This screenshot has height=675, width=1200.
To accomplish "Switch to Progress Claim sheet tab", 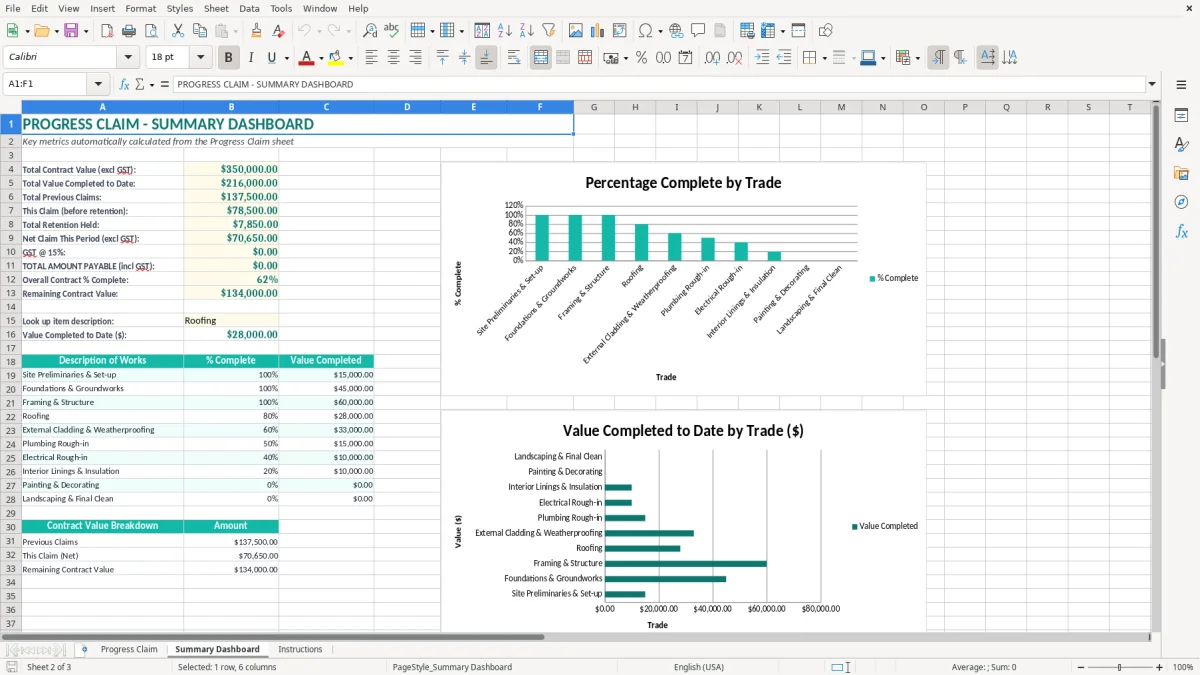I will coord(129,649).
